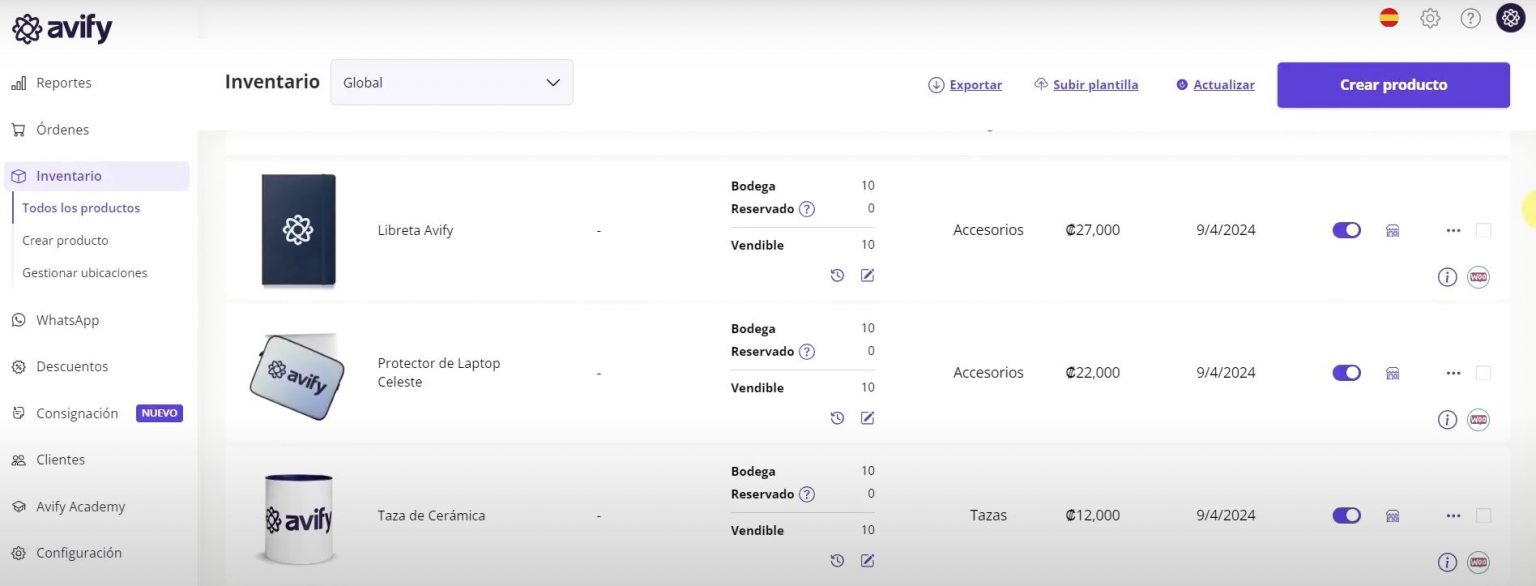Image resolution: width=1536 pixels, height=586 pixels.
Task: Click the Crear producto button
Action: click(x=1392, y=84)
